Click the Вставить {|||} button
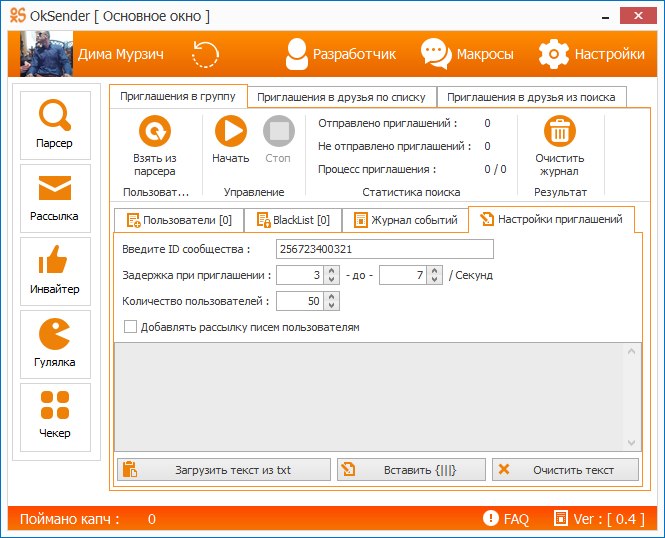Screen dimensions: 665x538 pos(411,470)
